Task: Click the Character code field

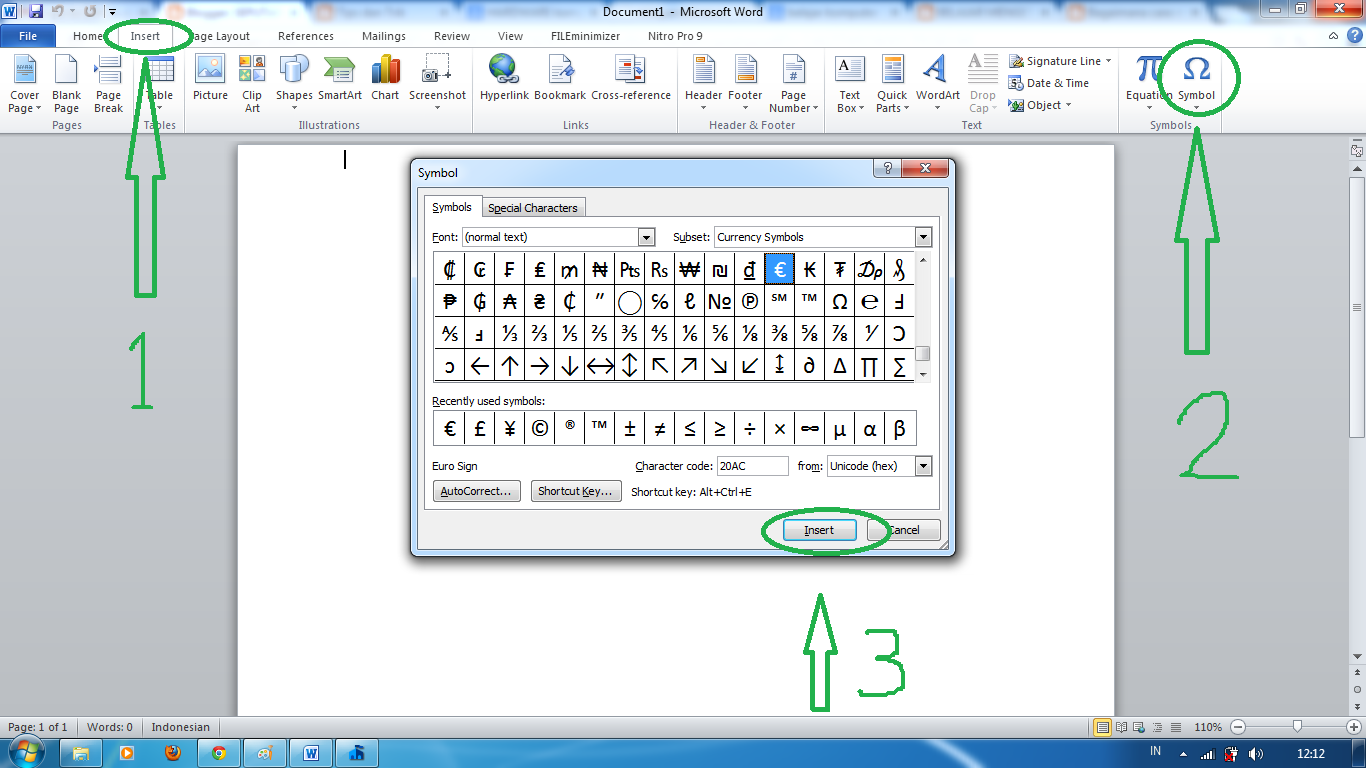Action: (753, 466)
